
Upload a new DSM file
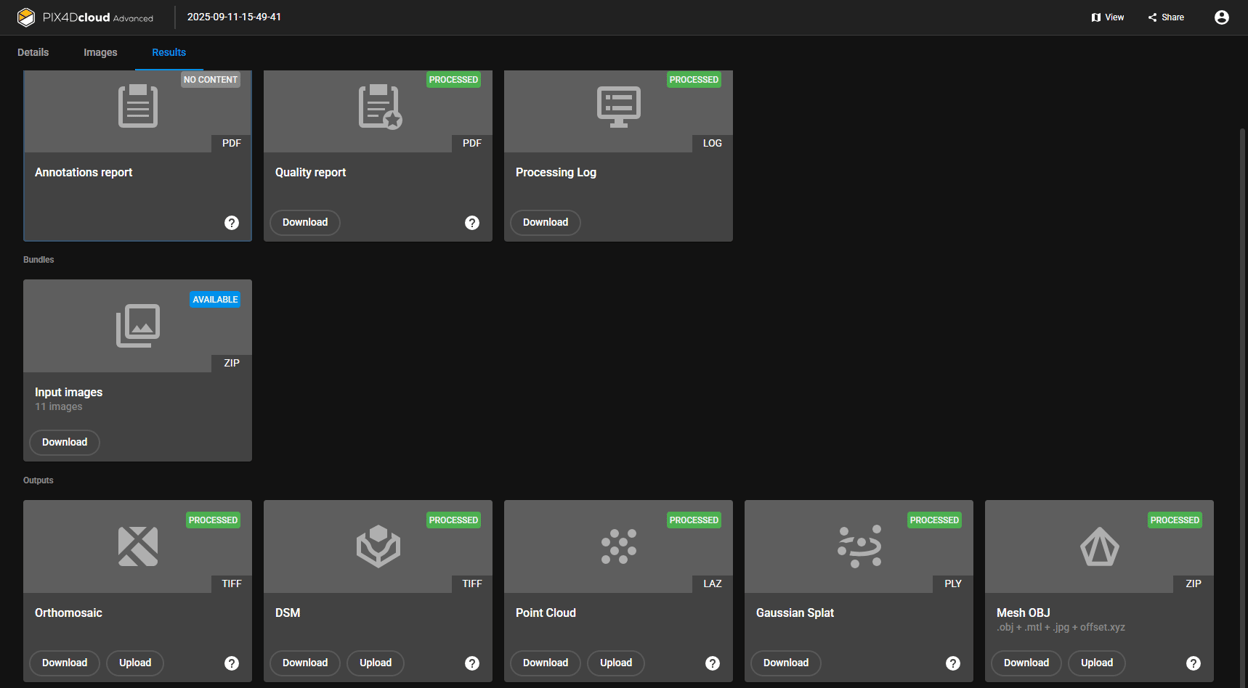(x=375, y=663)
